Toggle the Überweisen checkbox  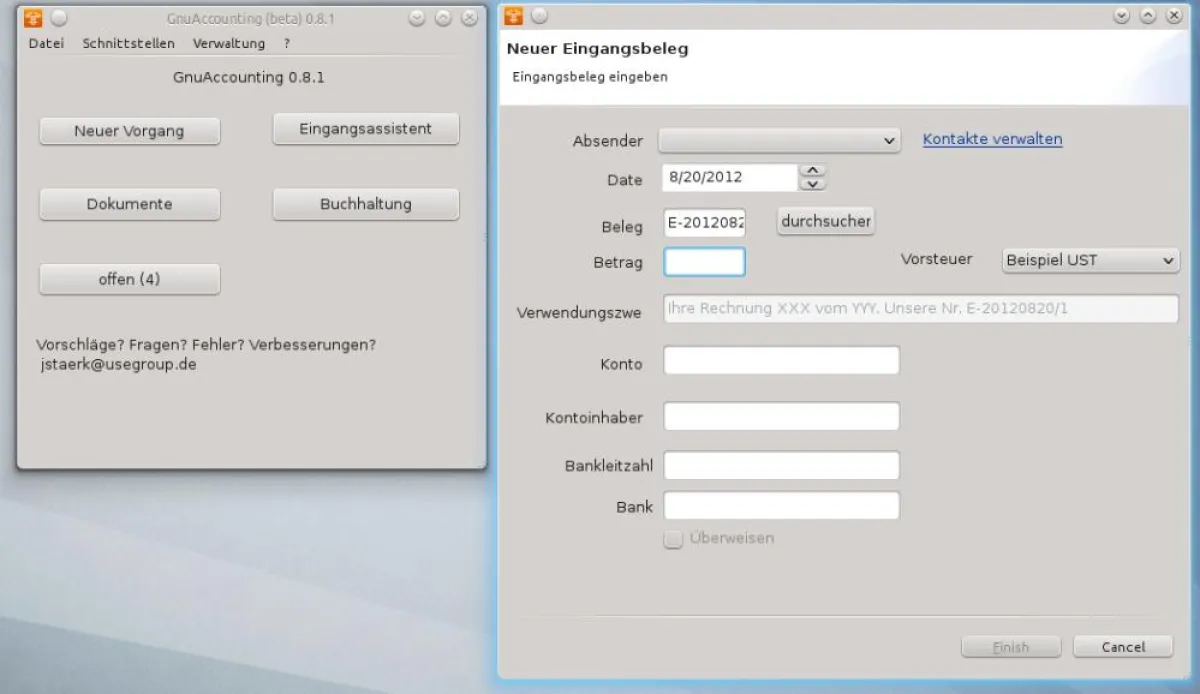(x=673, y=539)
